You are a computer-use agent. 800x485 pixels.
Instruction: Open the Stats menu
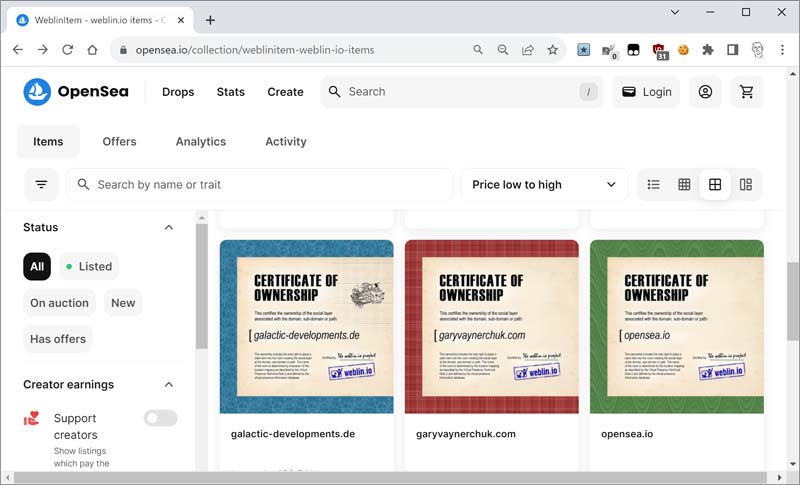[x=231, y=92]
